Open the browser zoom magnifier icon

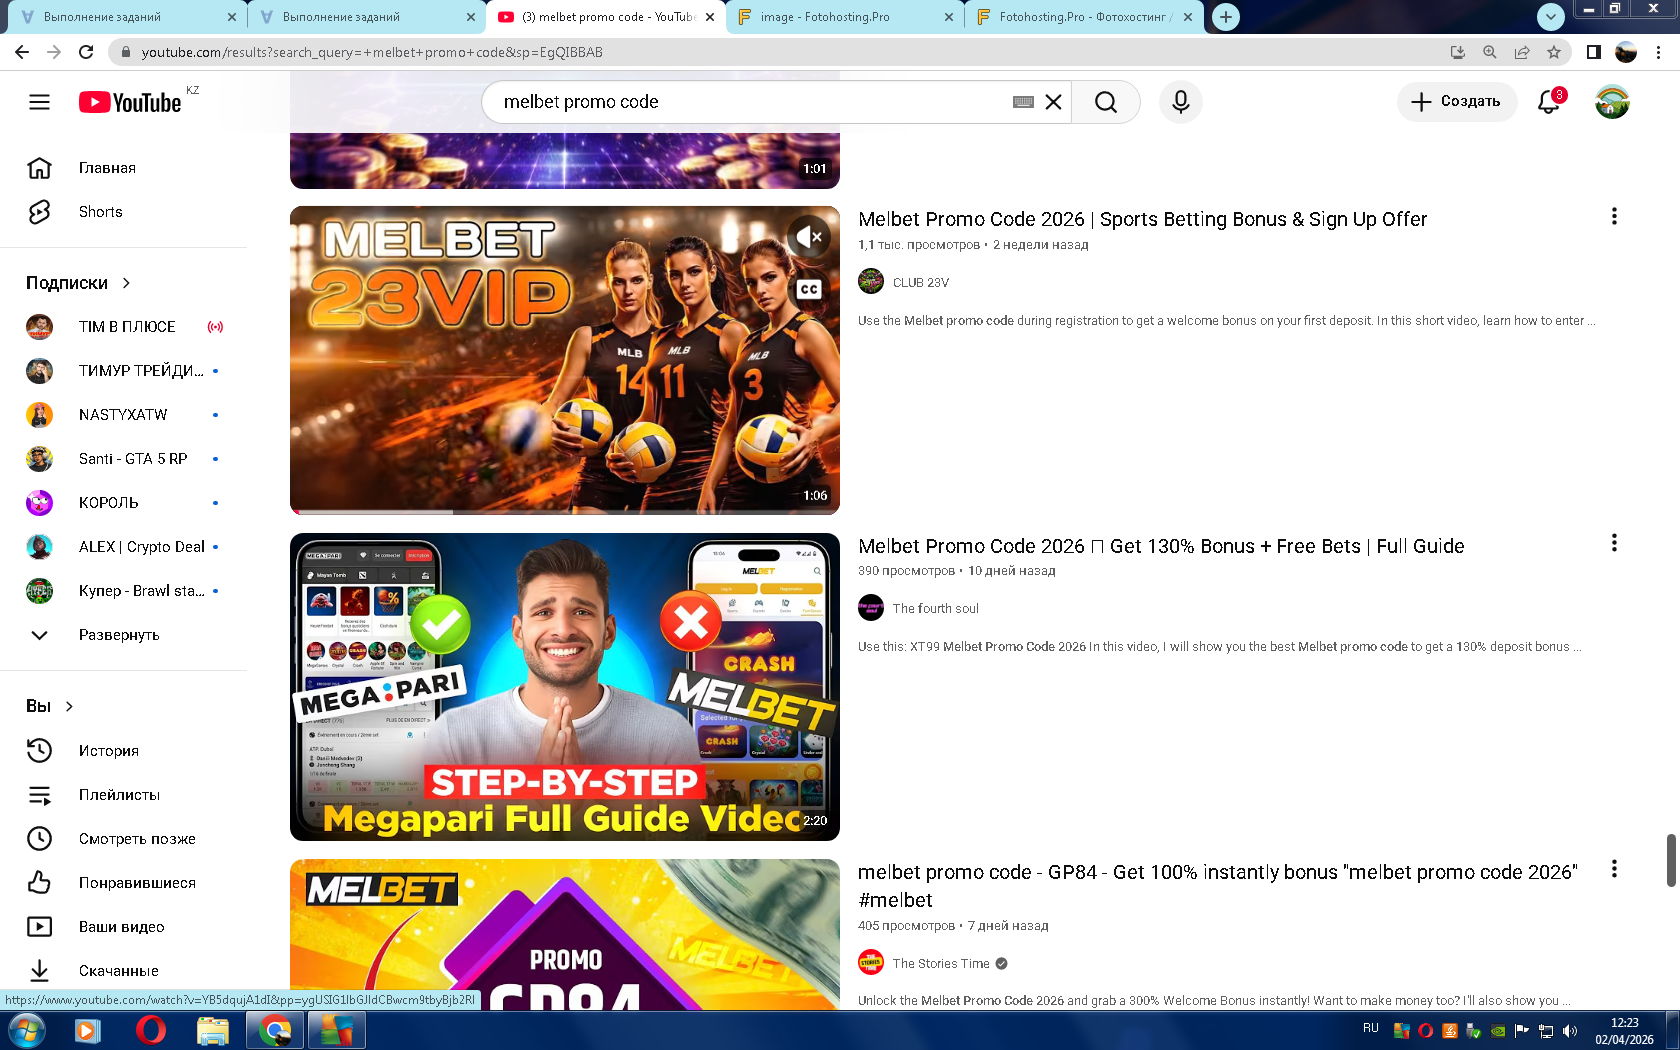1490,52
